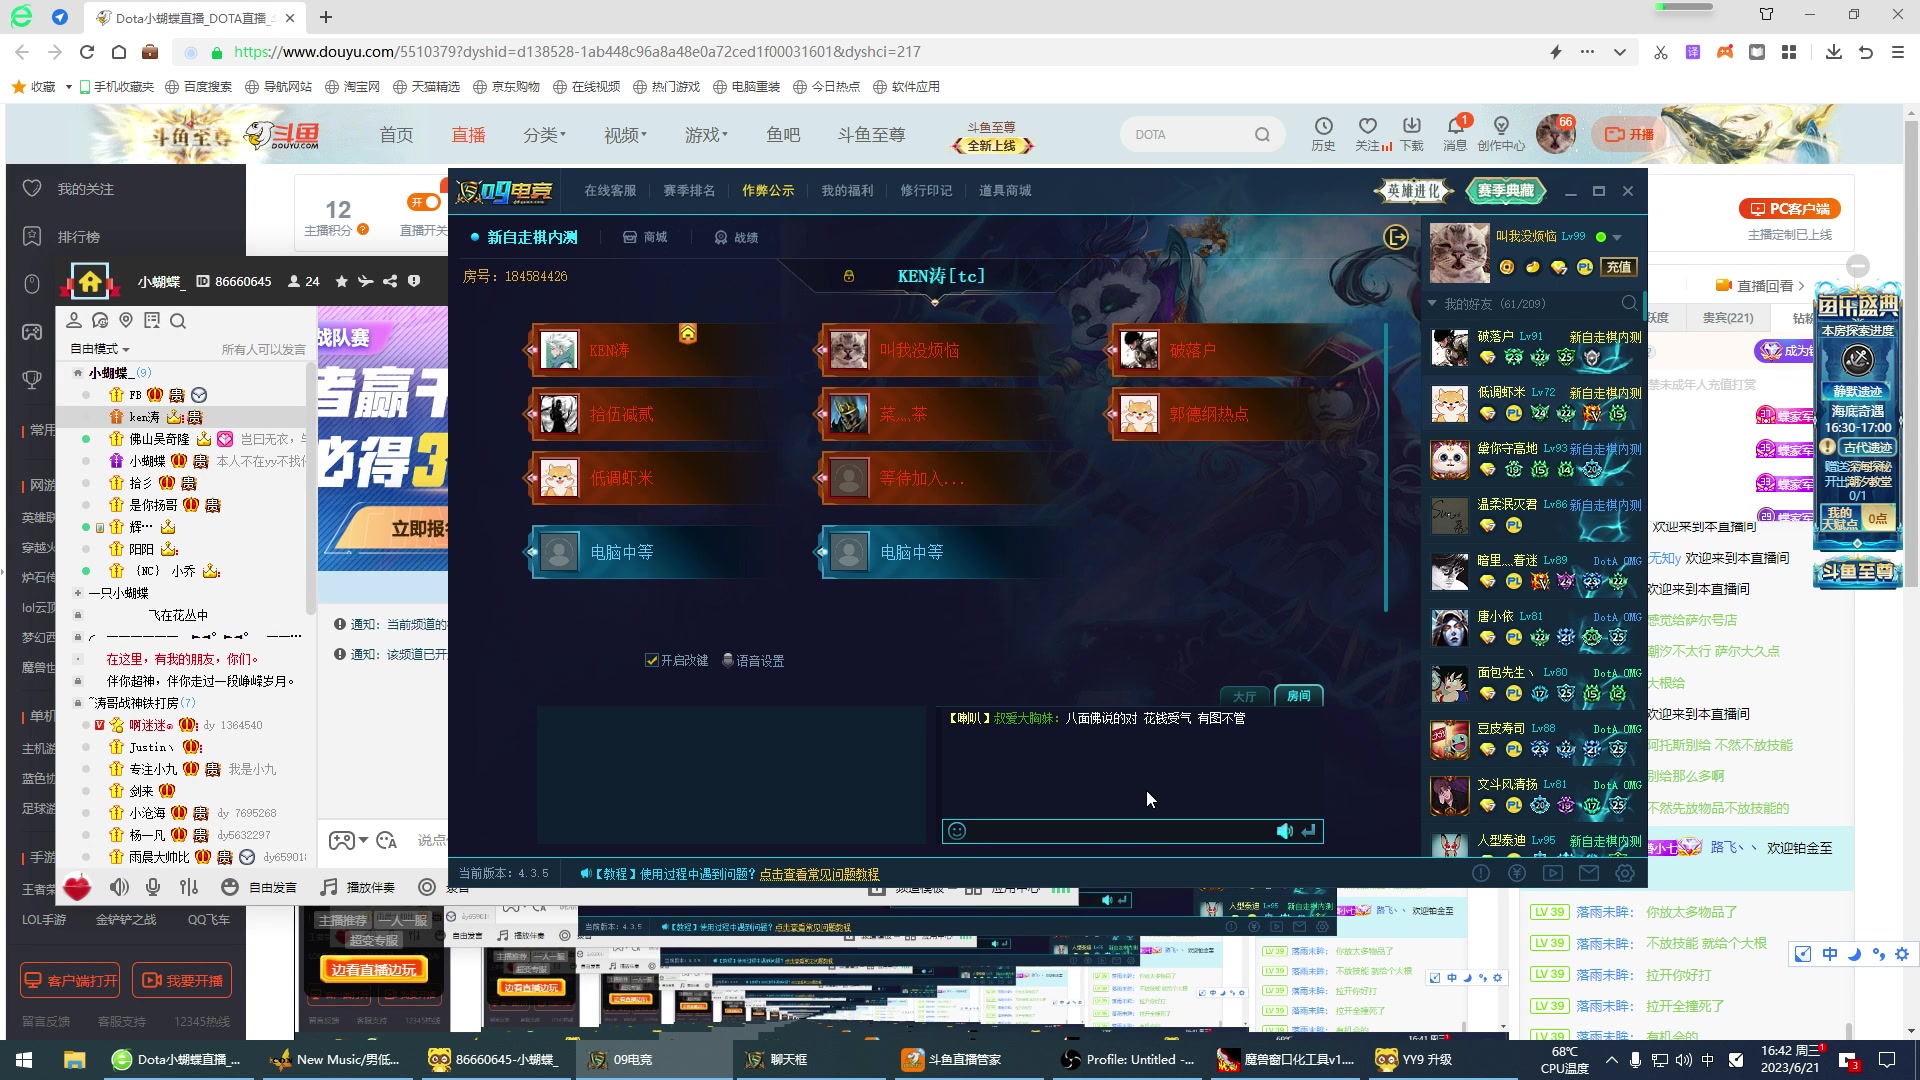Viewport: 1920px width, 1080px height.
Task: Open 道具商城 menu in 09电竞
Action: (x=1005, y=190)
